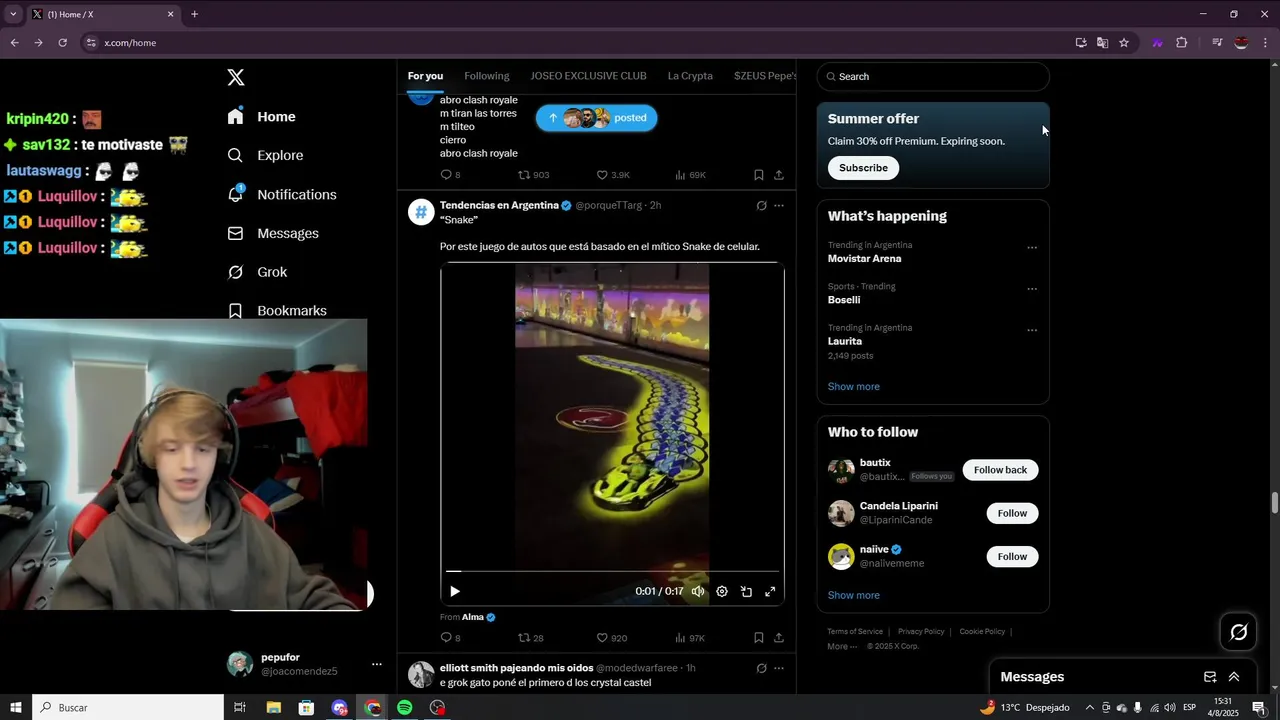Open the Terms of Service link

855,632
